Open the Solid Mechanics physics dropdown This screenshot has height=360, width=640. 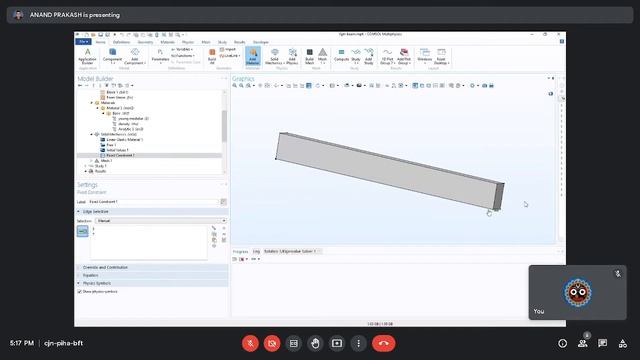click(274, 56)
